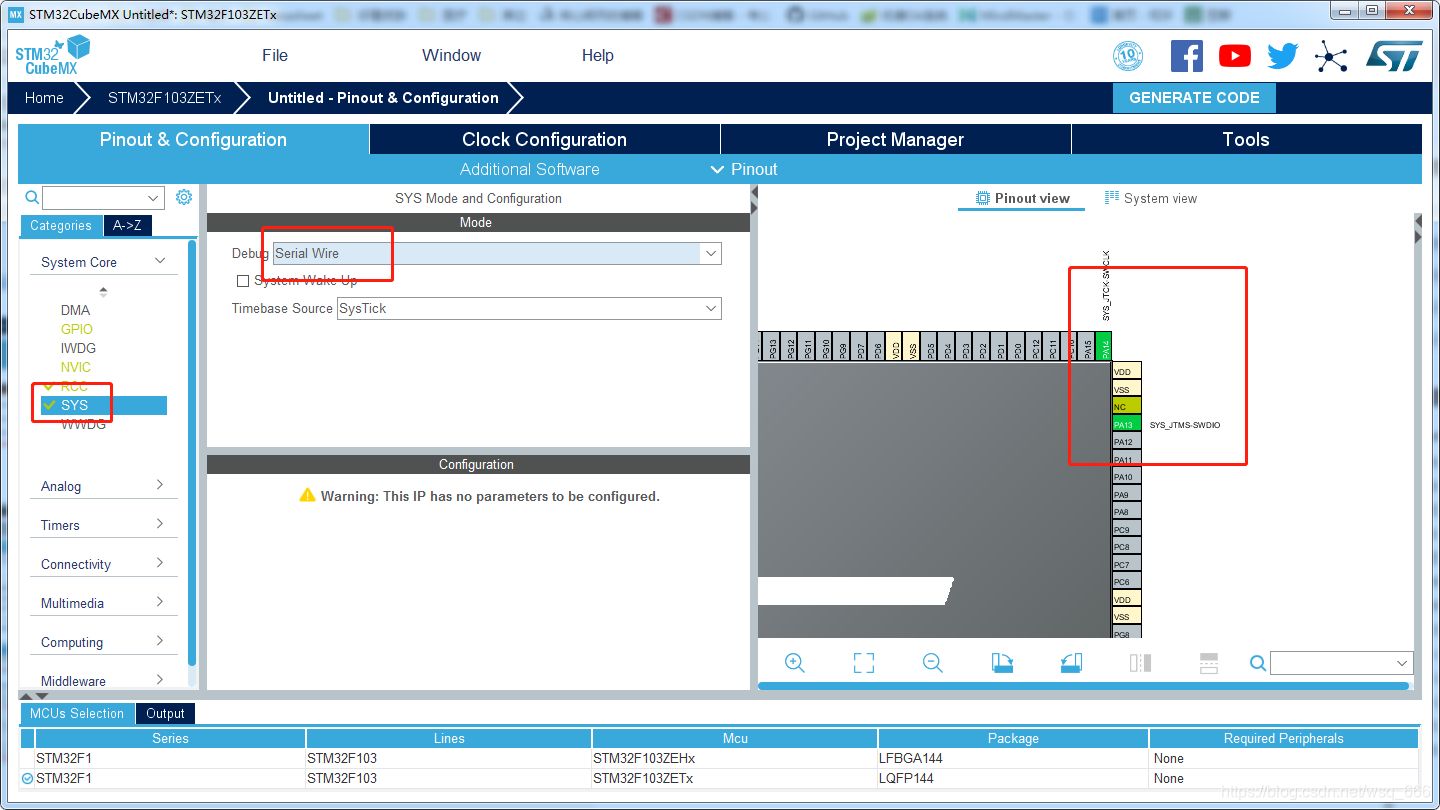Select the PA12 pin
Screen dimensions: 1440x810
pos(1126,442)
